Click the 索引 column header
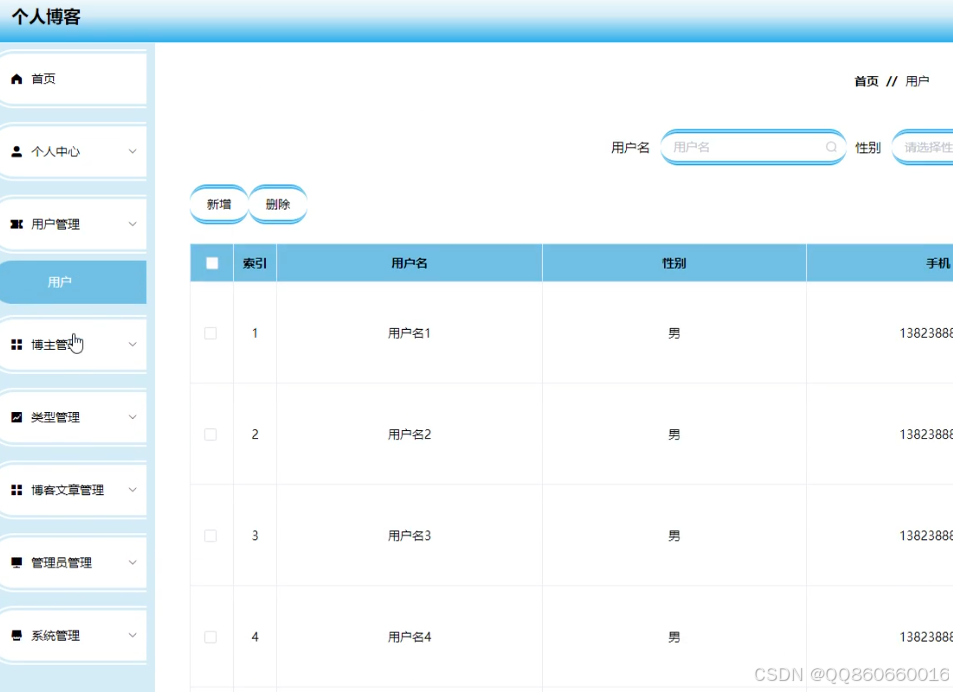 click(255, 263)
